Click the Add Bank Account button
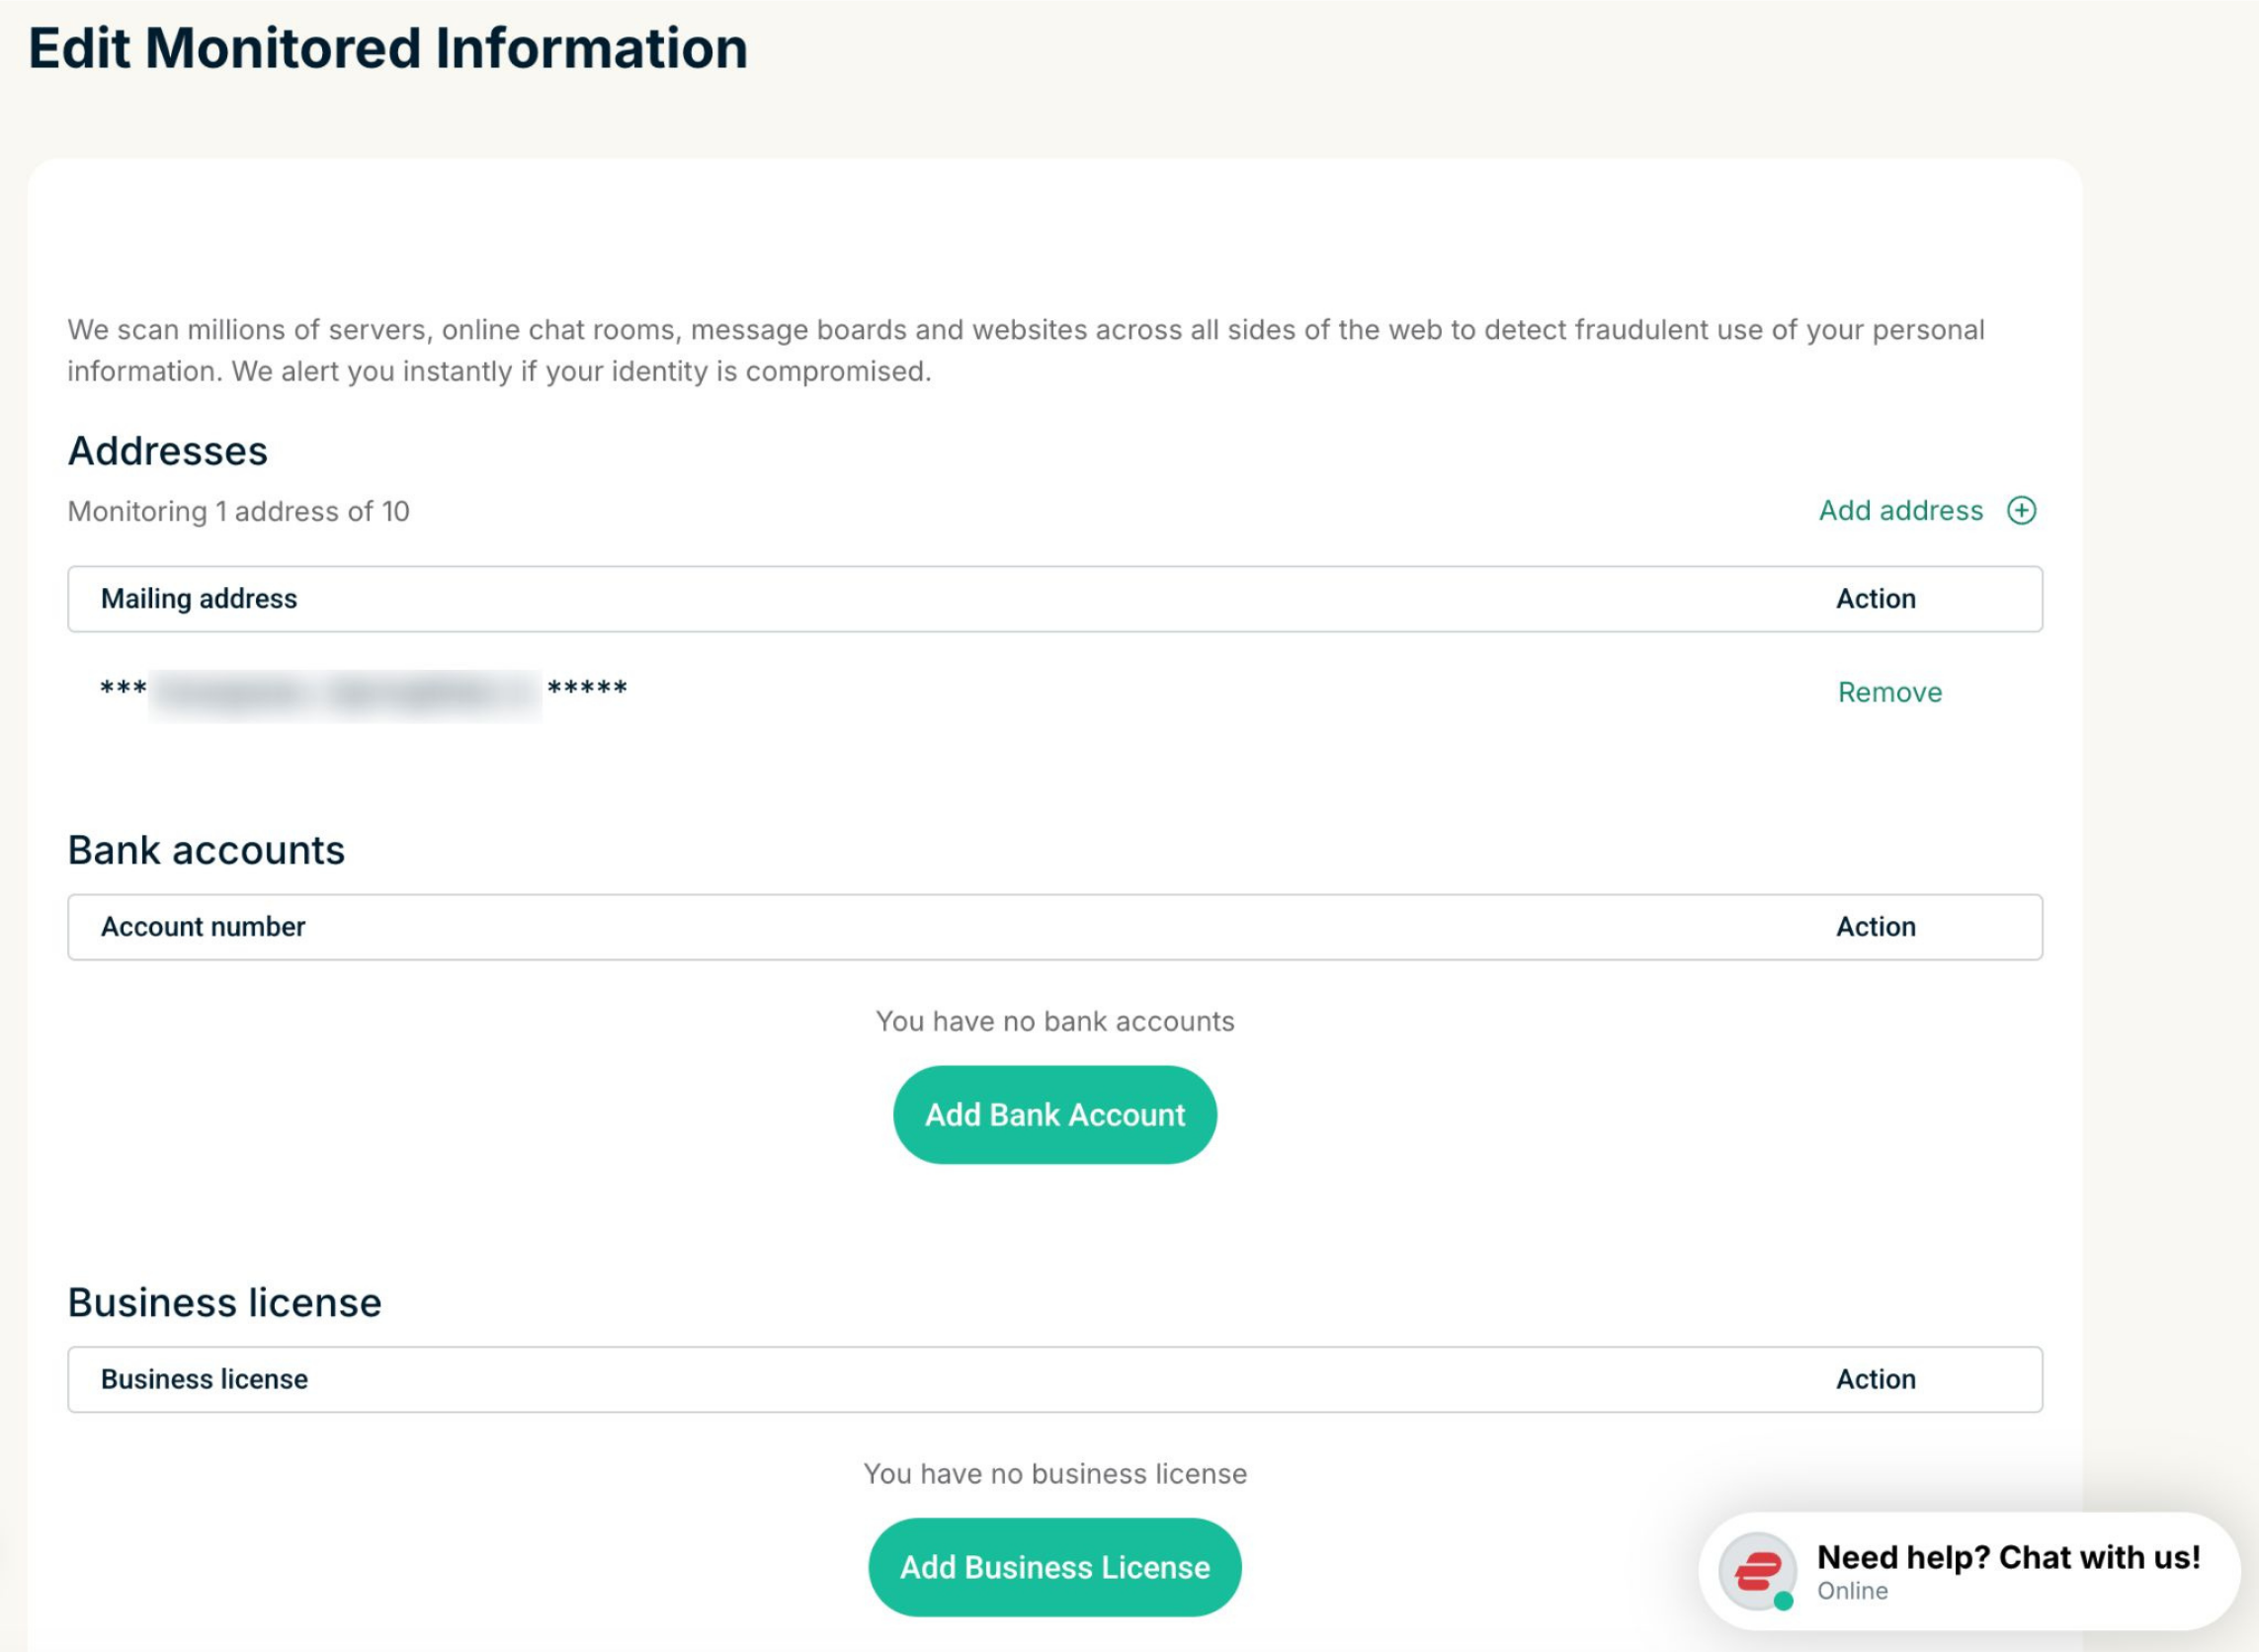Image resolution: width=2259 pixels, height=1652 pixels. pyautogui.click(x=1054, y=1115)
